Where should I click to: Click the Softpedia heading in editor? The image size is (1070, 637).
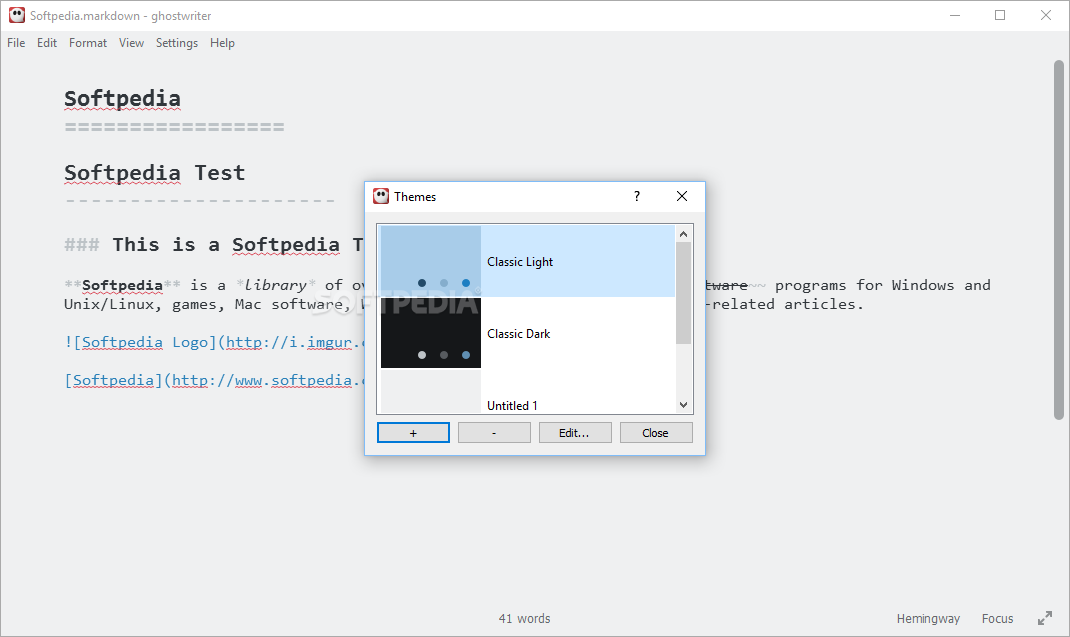(123, 99)
